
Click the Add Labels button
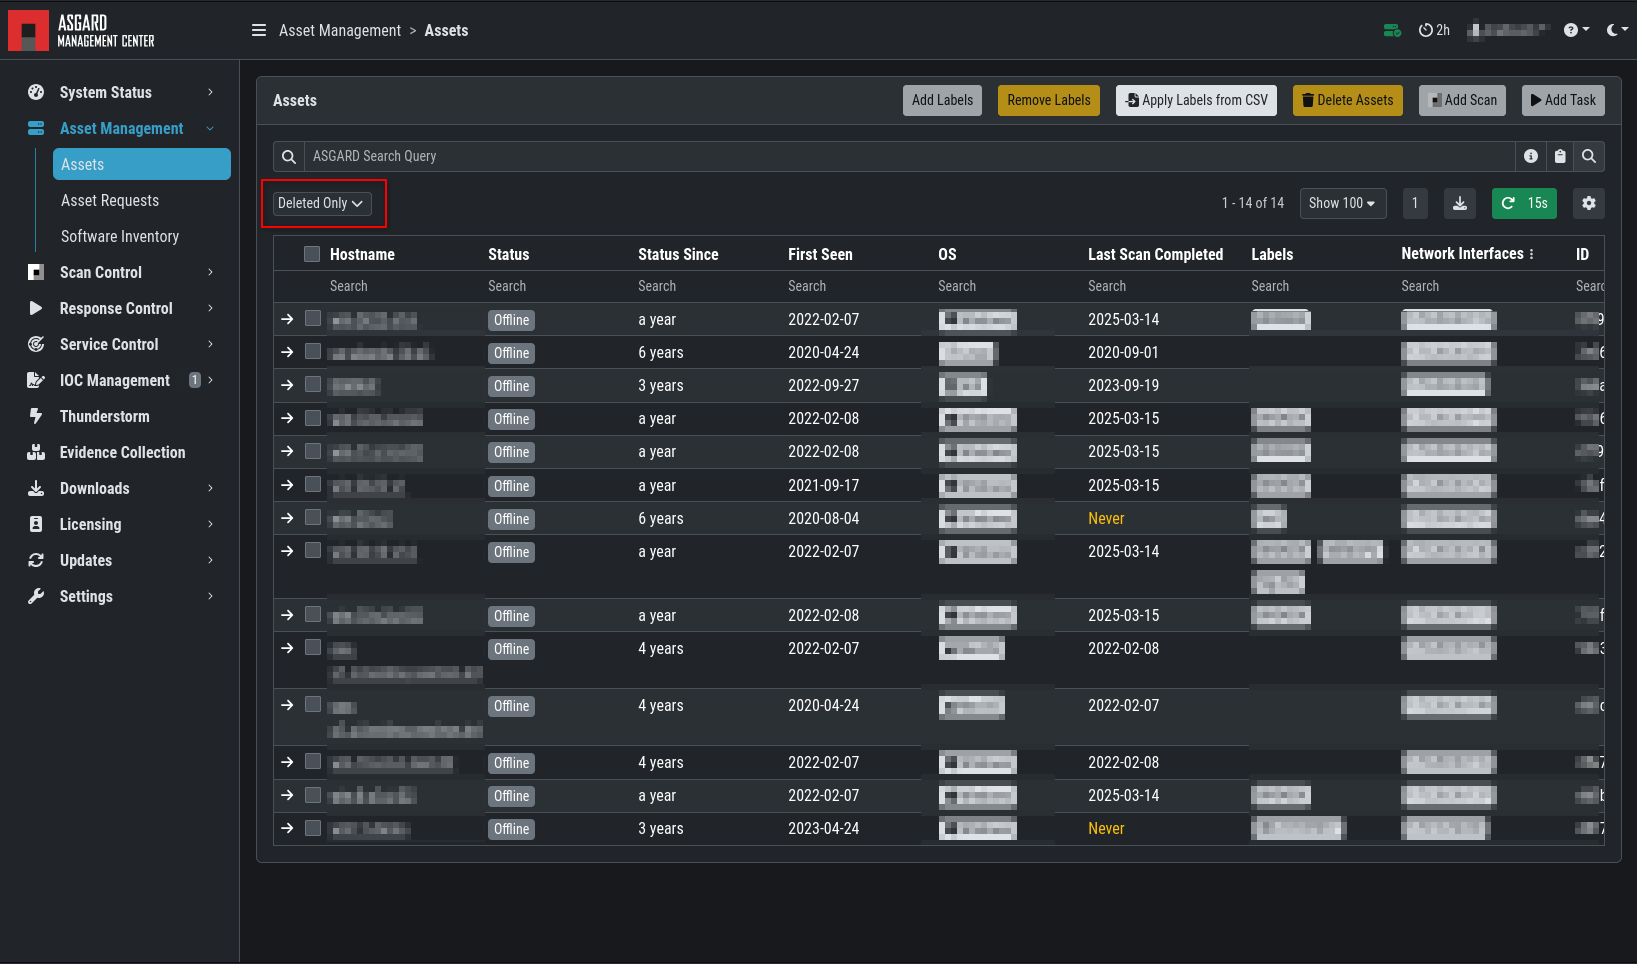tap(942, 100)
